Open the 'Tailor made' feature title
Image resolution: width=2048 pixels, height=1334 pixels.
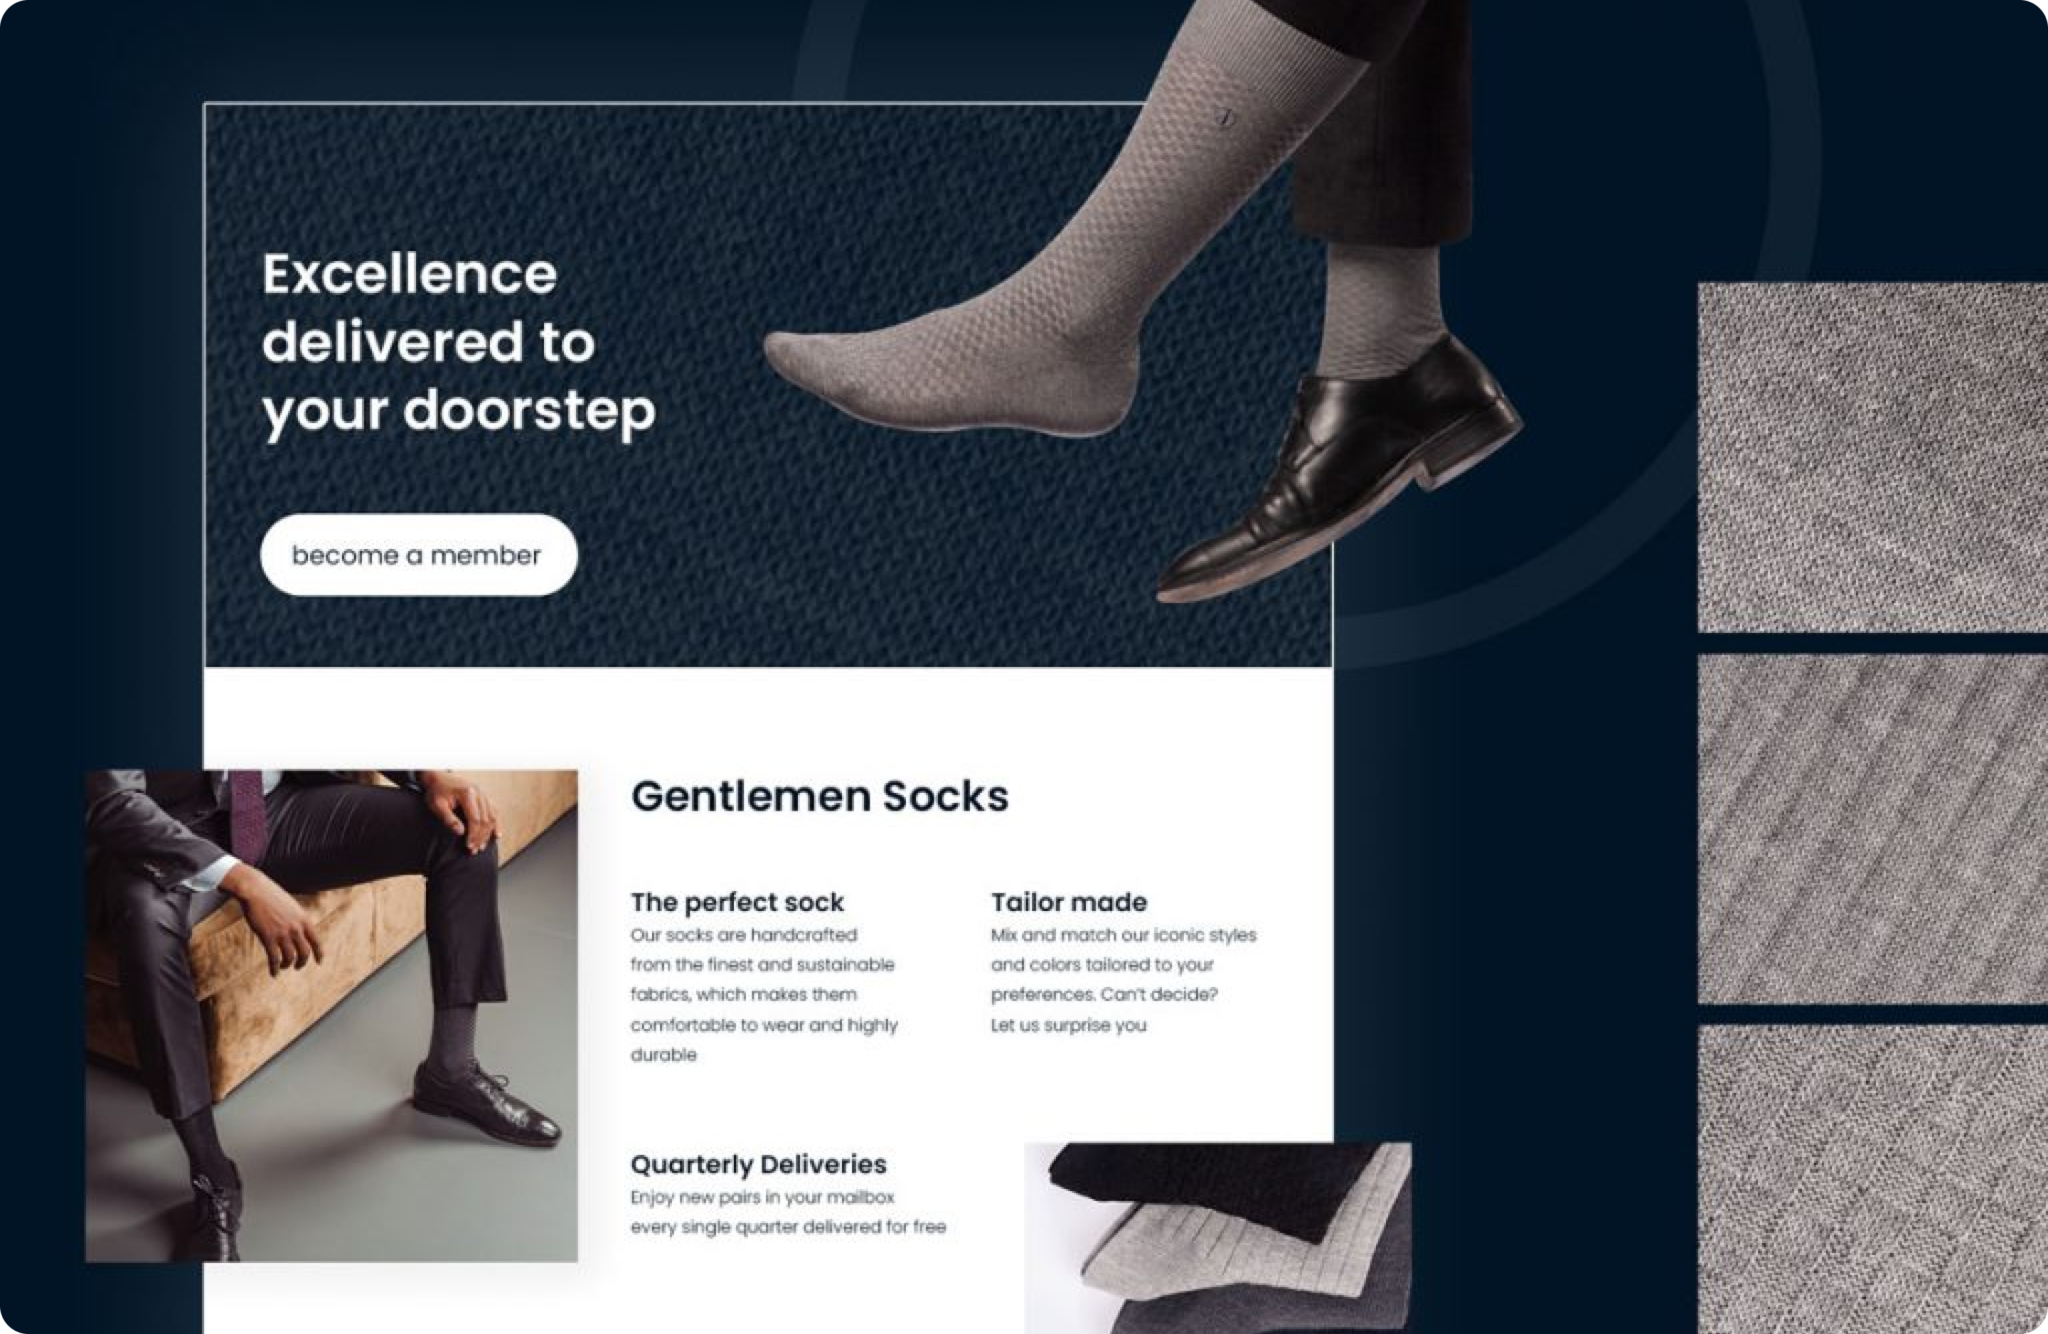tap(1069, 902)
